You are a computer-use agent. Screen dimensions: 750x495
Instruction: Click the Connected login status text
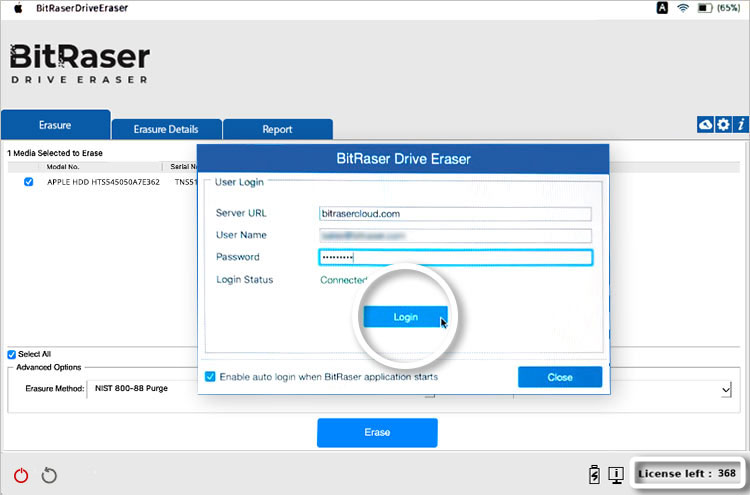click(343, 280)
